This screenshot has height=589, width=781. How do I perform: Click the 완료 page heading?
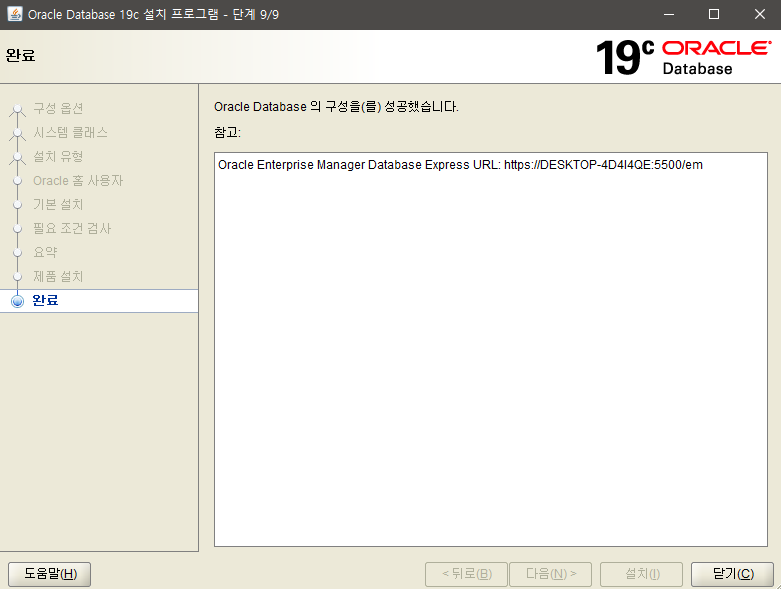(x=20, y=55)
